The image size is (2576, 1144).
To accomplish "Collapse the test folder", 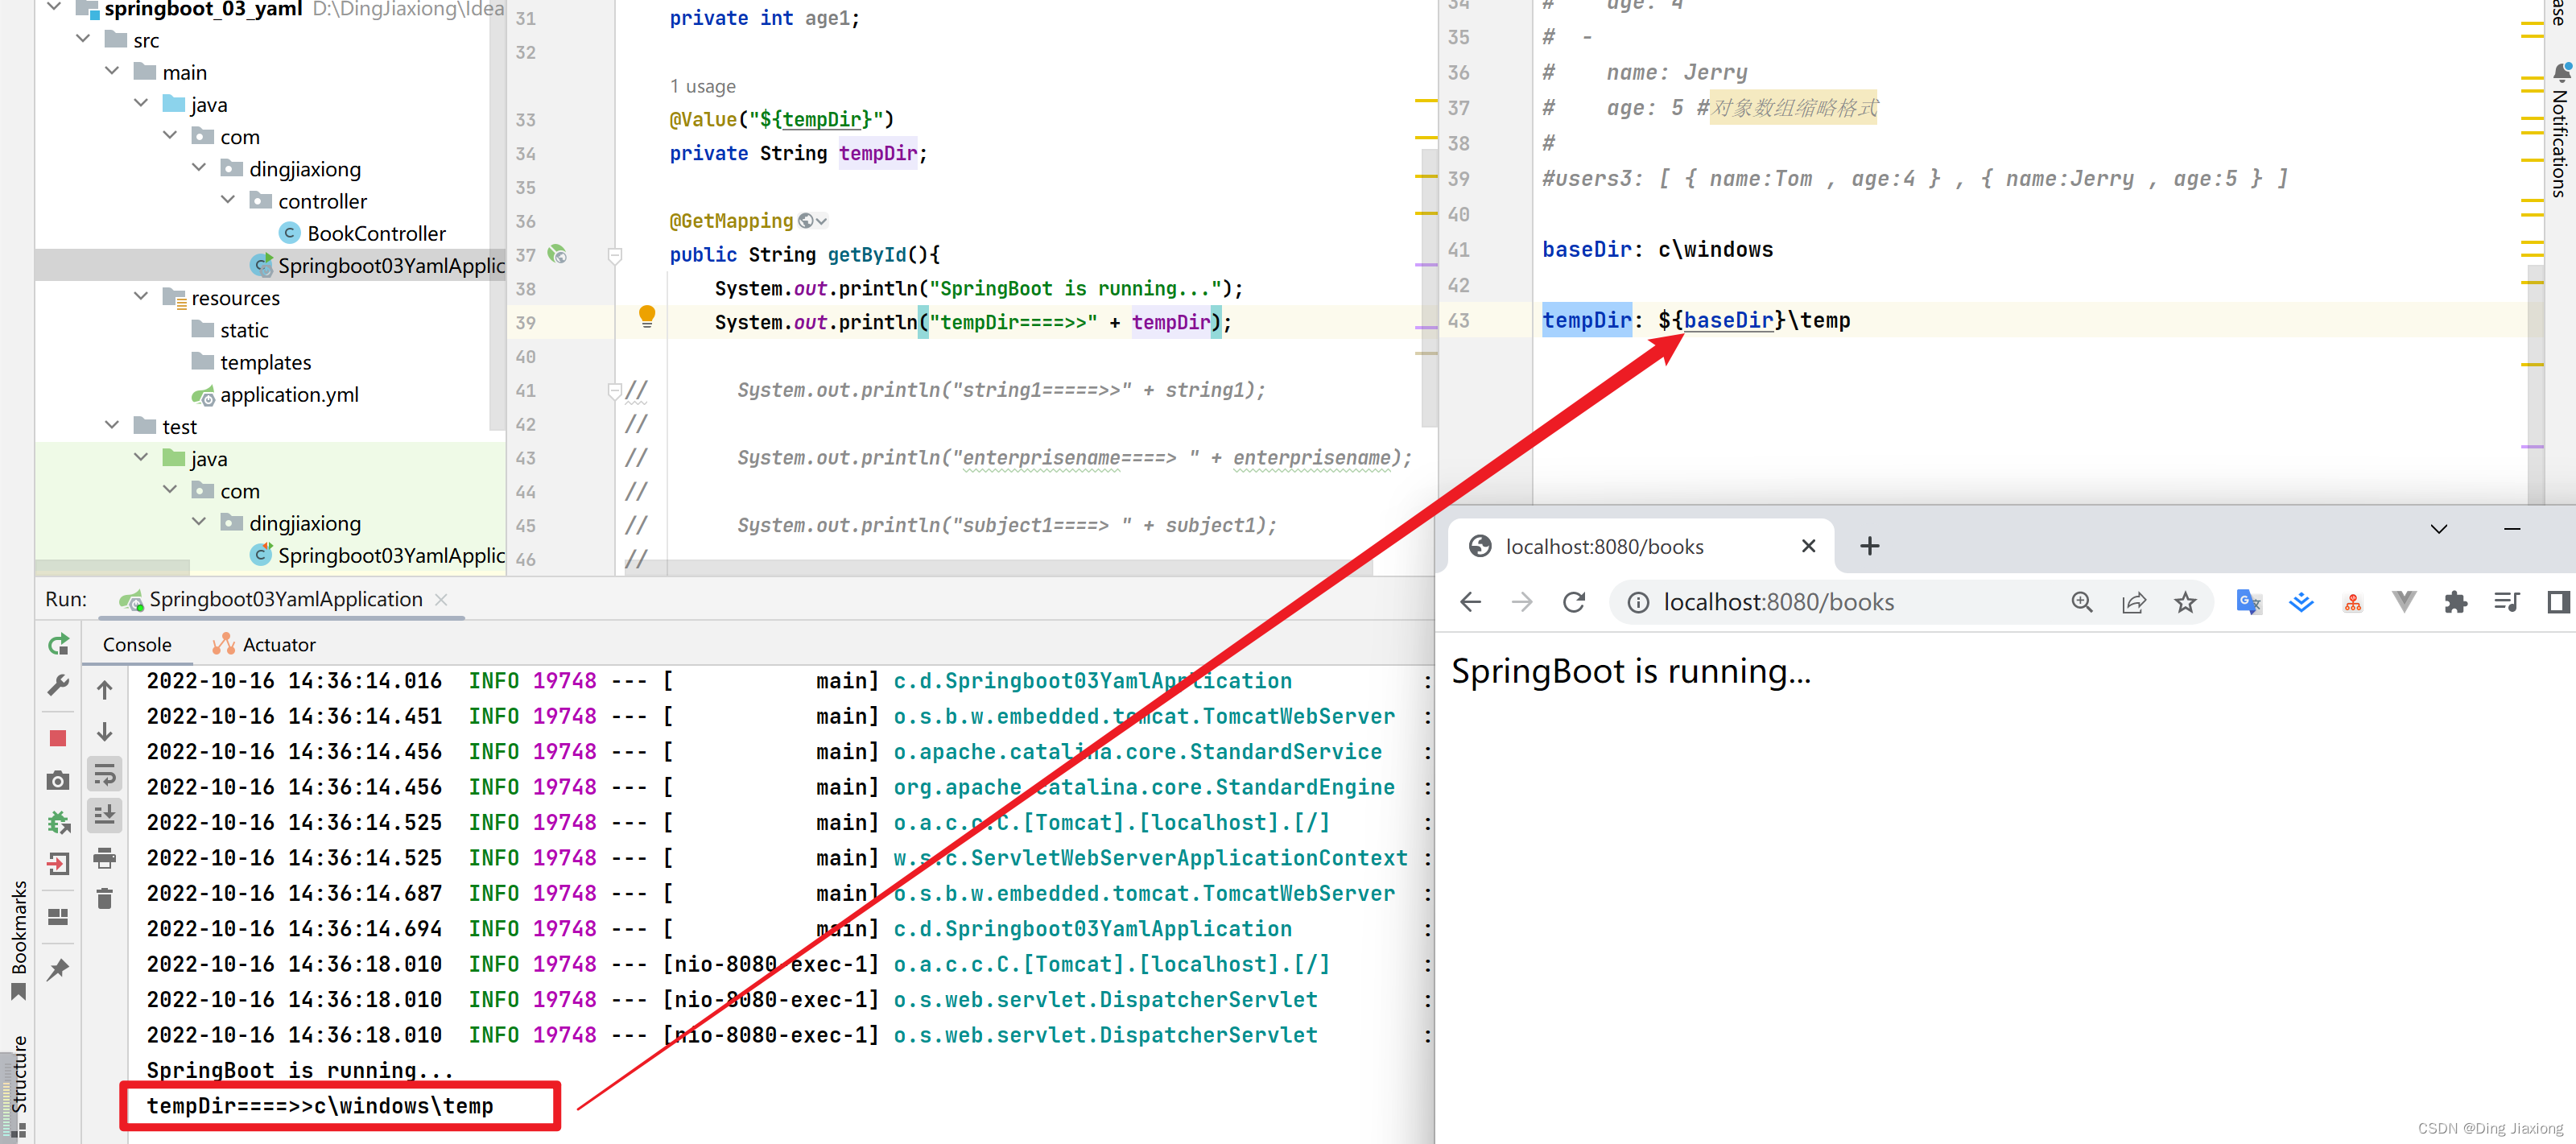I will coord(113,425).
